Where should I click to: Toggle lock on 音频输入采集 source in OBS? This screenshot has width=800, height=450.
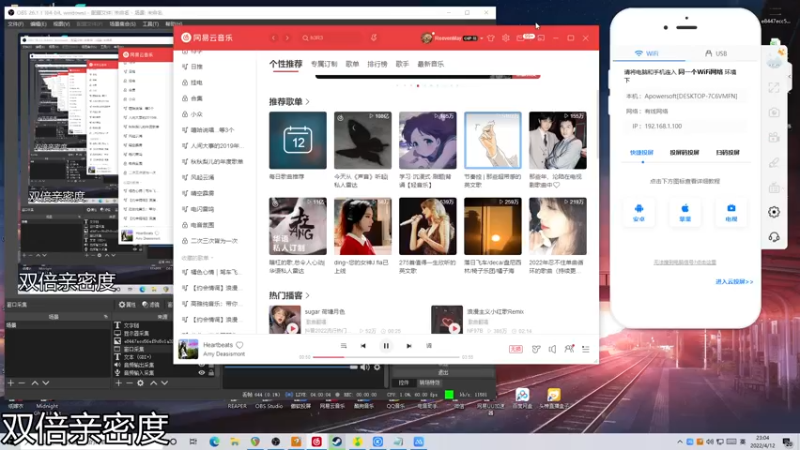(x=211, y=372)
